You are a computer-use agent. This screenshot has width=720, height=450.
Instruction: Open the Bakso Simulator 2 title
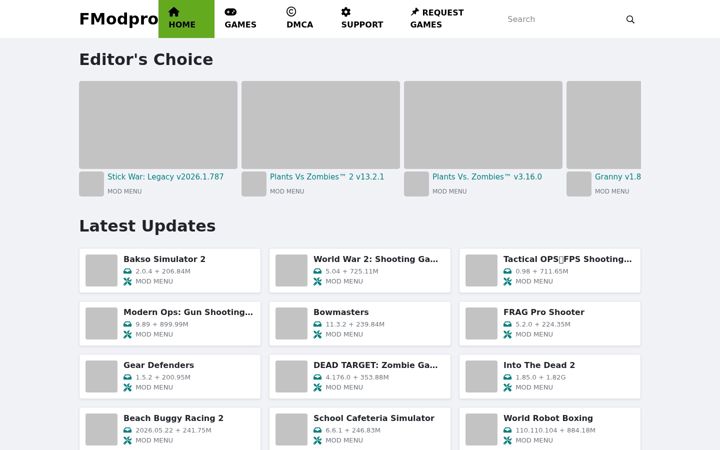(x=164, y=259)
